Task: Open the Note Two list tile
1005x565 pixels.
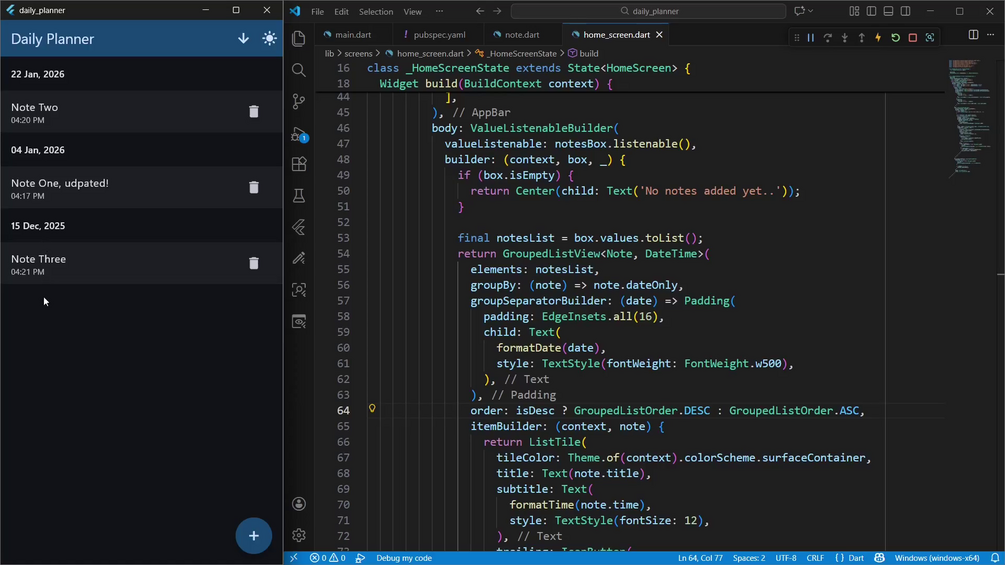Action: [141, 112]
